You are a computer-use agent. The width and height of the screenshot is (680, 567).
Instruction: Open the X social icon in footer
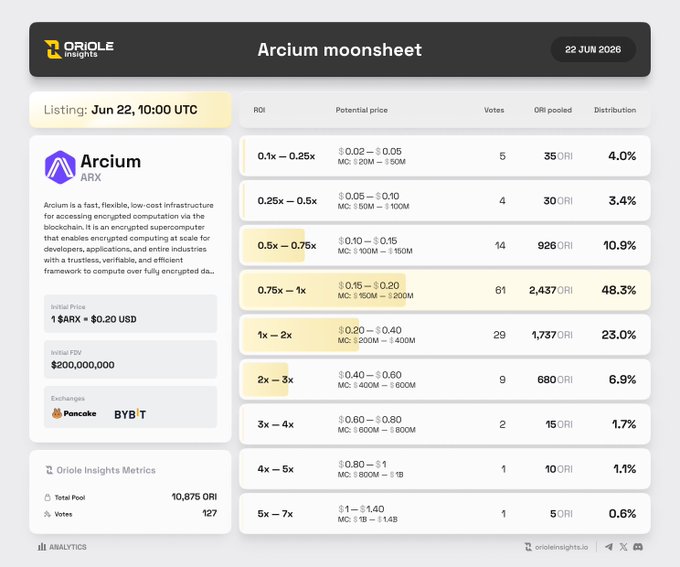pos(623,547)
